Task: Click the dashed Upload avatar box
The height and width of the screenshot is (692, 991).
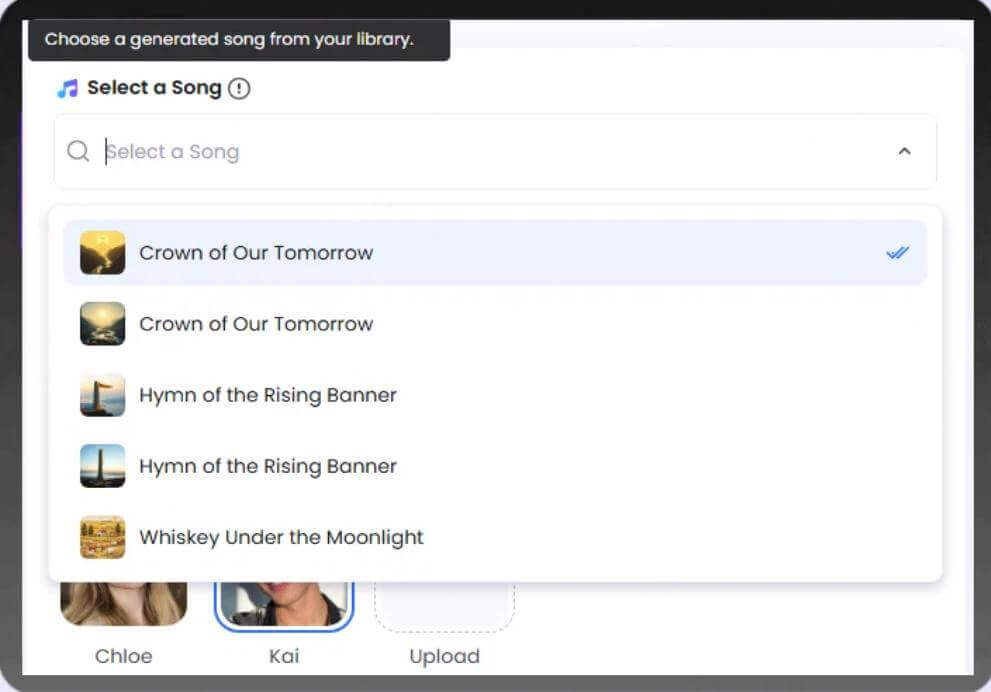Action: pos(444,605)
